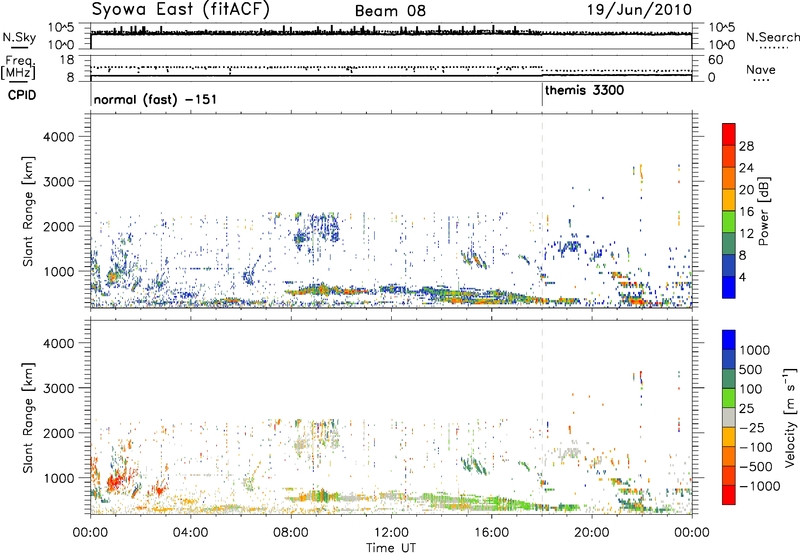Click the 'Nave' legend label
800x554 pixels.
pos(761,69)
